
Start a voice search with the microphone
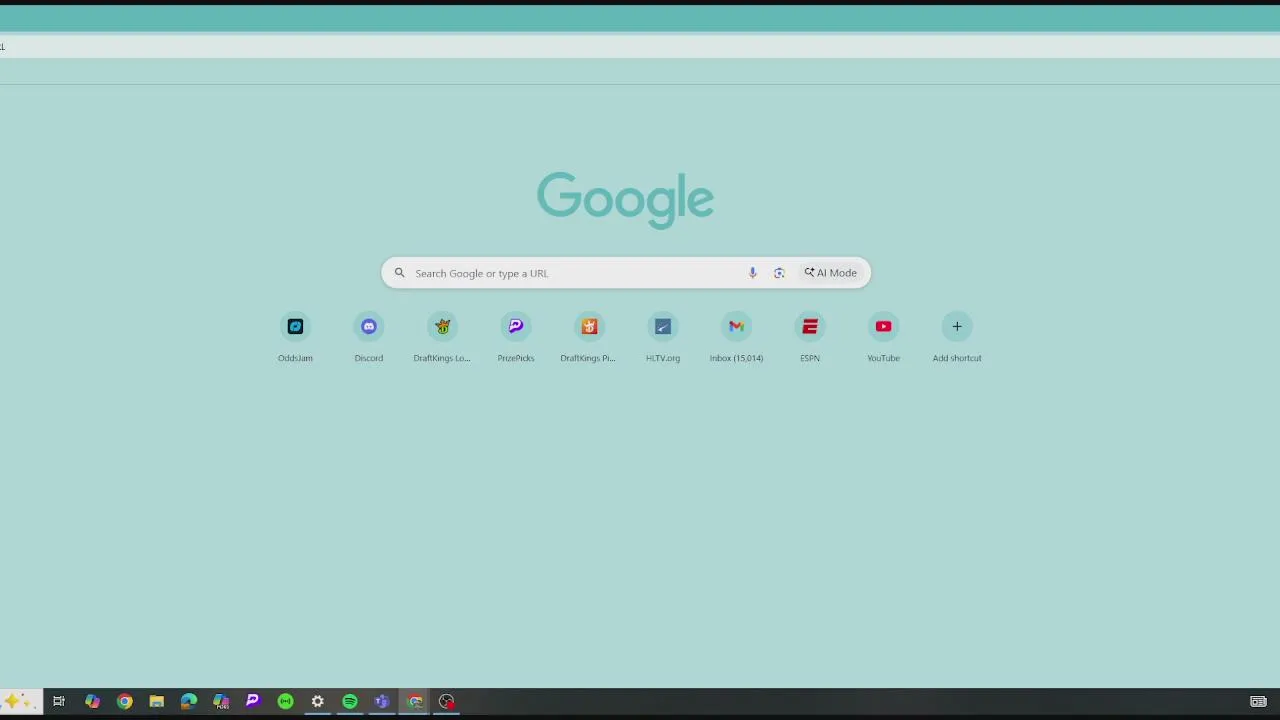753,273
